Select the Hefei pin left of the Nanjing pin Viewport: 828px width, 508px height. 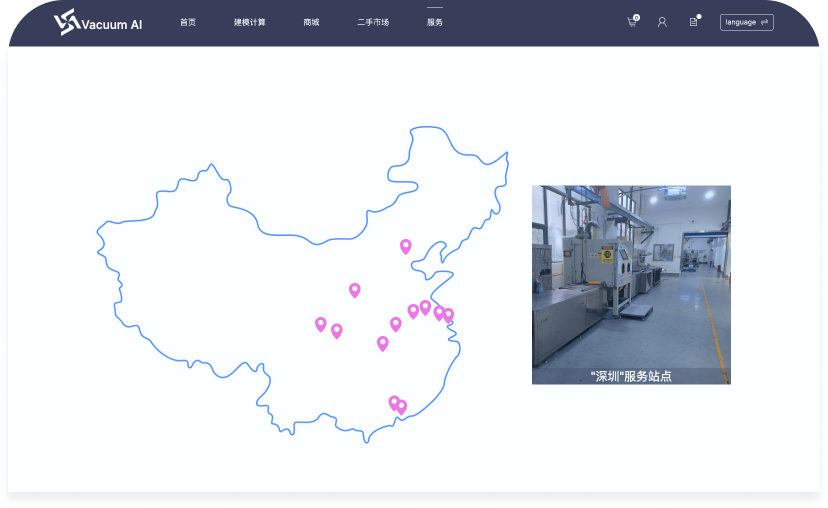point(413,311)
